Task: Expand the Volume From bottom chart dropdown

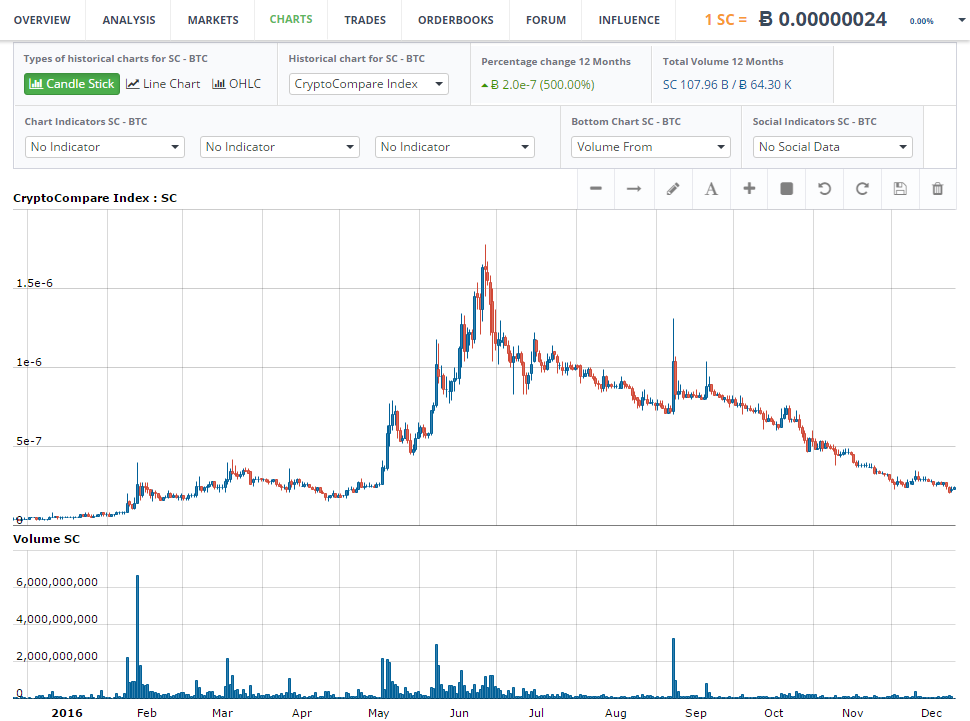Action: [x=651, y=147]
